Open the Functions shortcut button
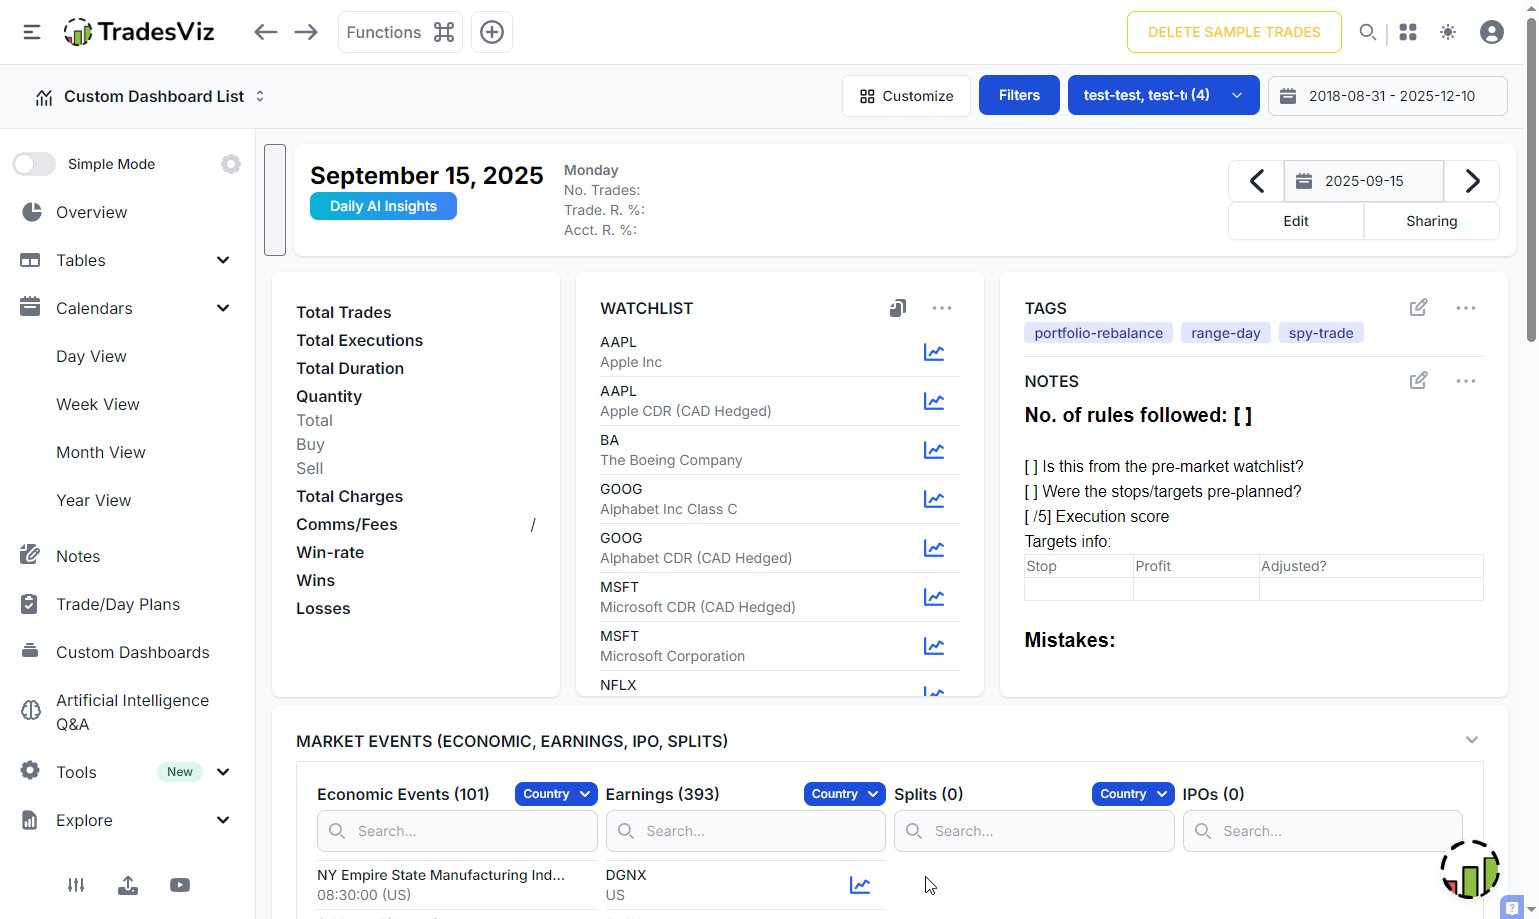The width and height of the screenshot is (1539, 919). tap(400, 32)
